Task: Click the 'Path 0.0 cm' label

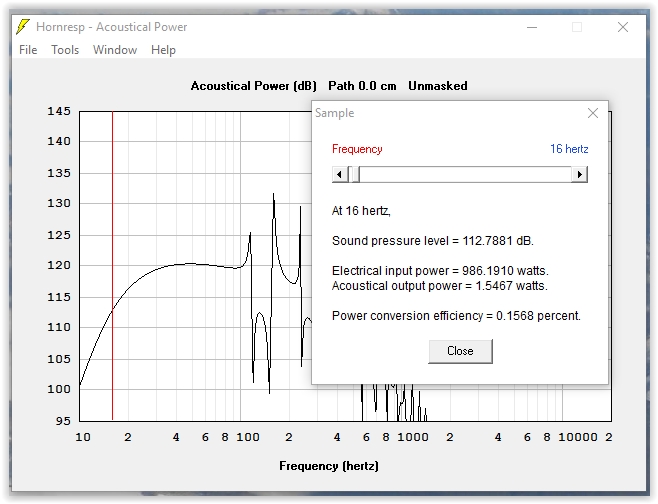Action: pos(362,86)
